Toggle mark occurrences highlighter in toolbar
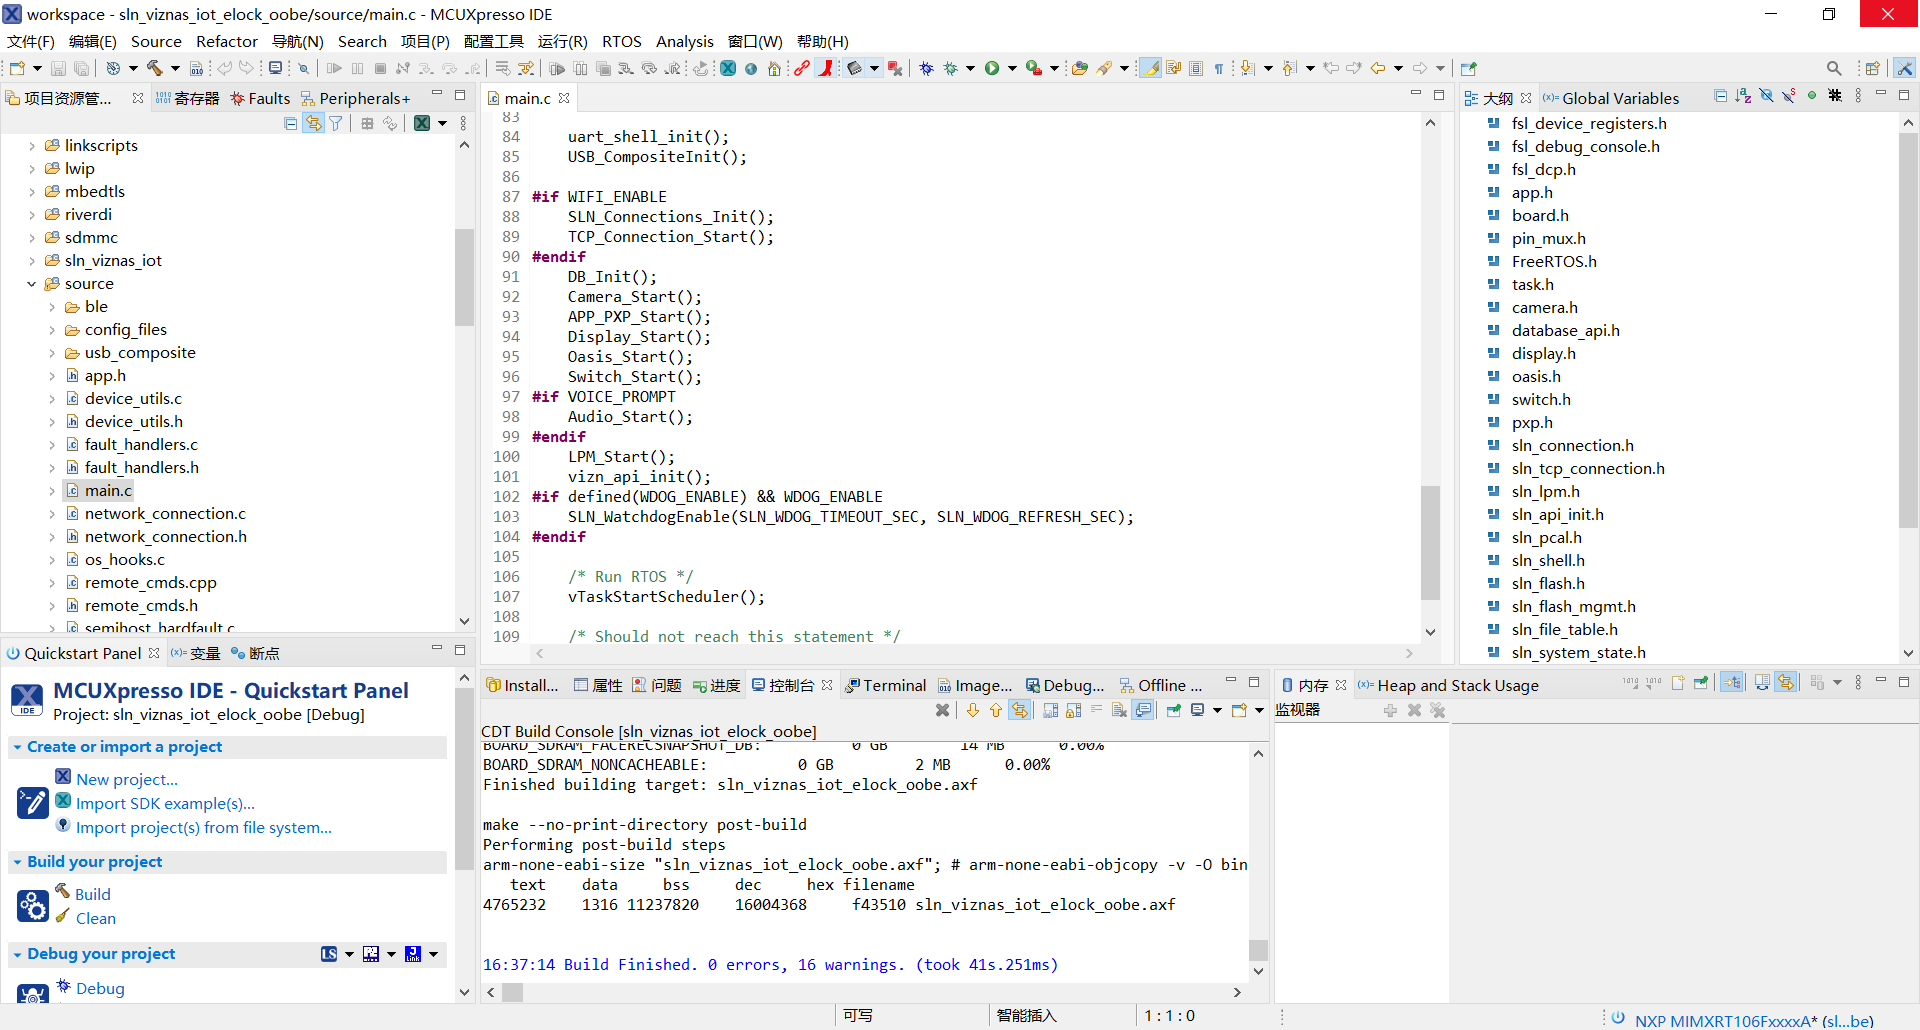The height and width of the screenshot is (1030, 1920). (1151, 68)
